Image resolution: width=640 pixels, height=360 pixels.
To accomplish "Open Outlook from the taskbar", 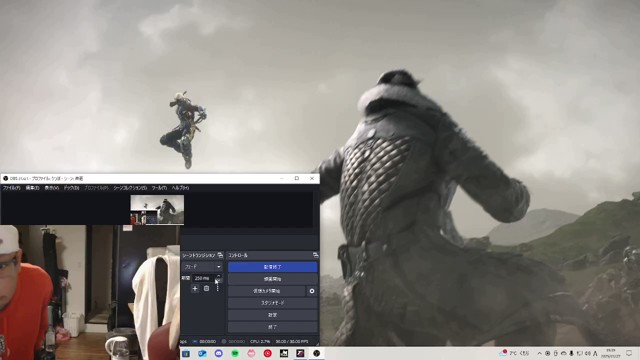I will tap(202, 353).
